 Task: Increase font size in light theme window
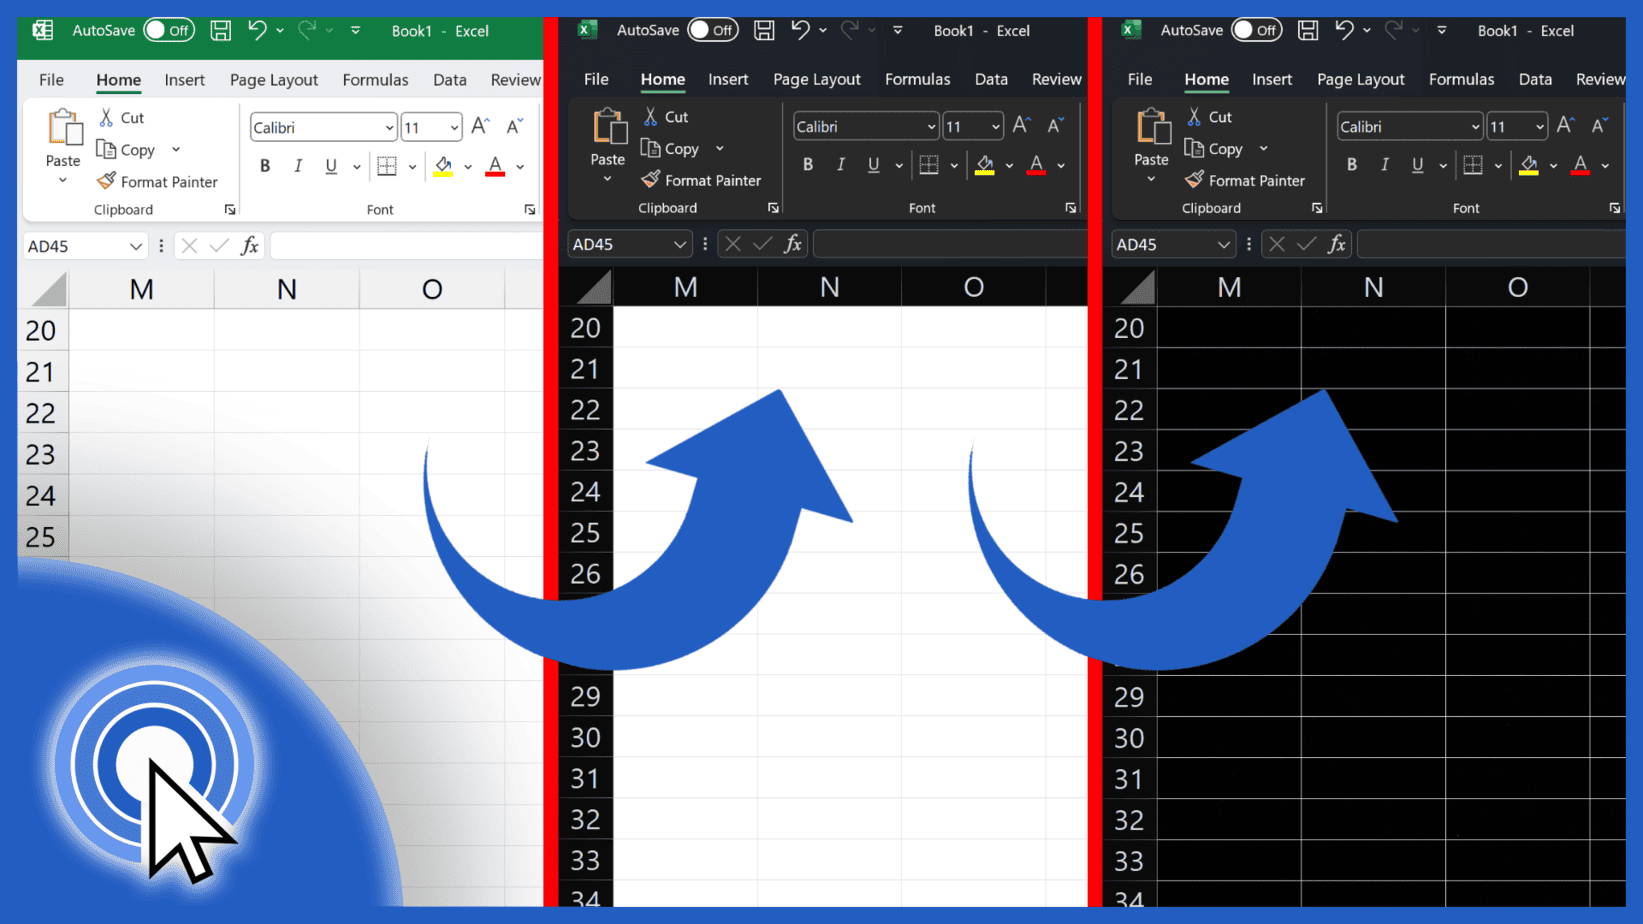pyautogui.click(x=481, y=126)
